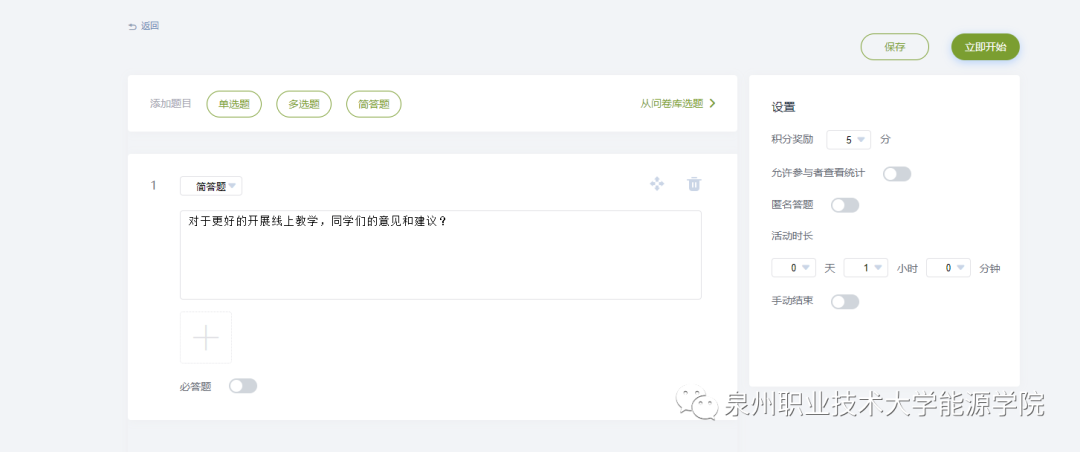The image size is (1080, 452).
Task: Click the 立即开始 button
Action: pos(985,47)
